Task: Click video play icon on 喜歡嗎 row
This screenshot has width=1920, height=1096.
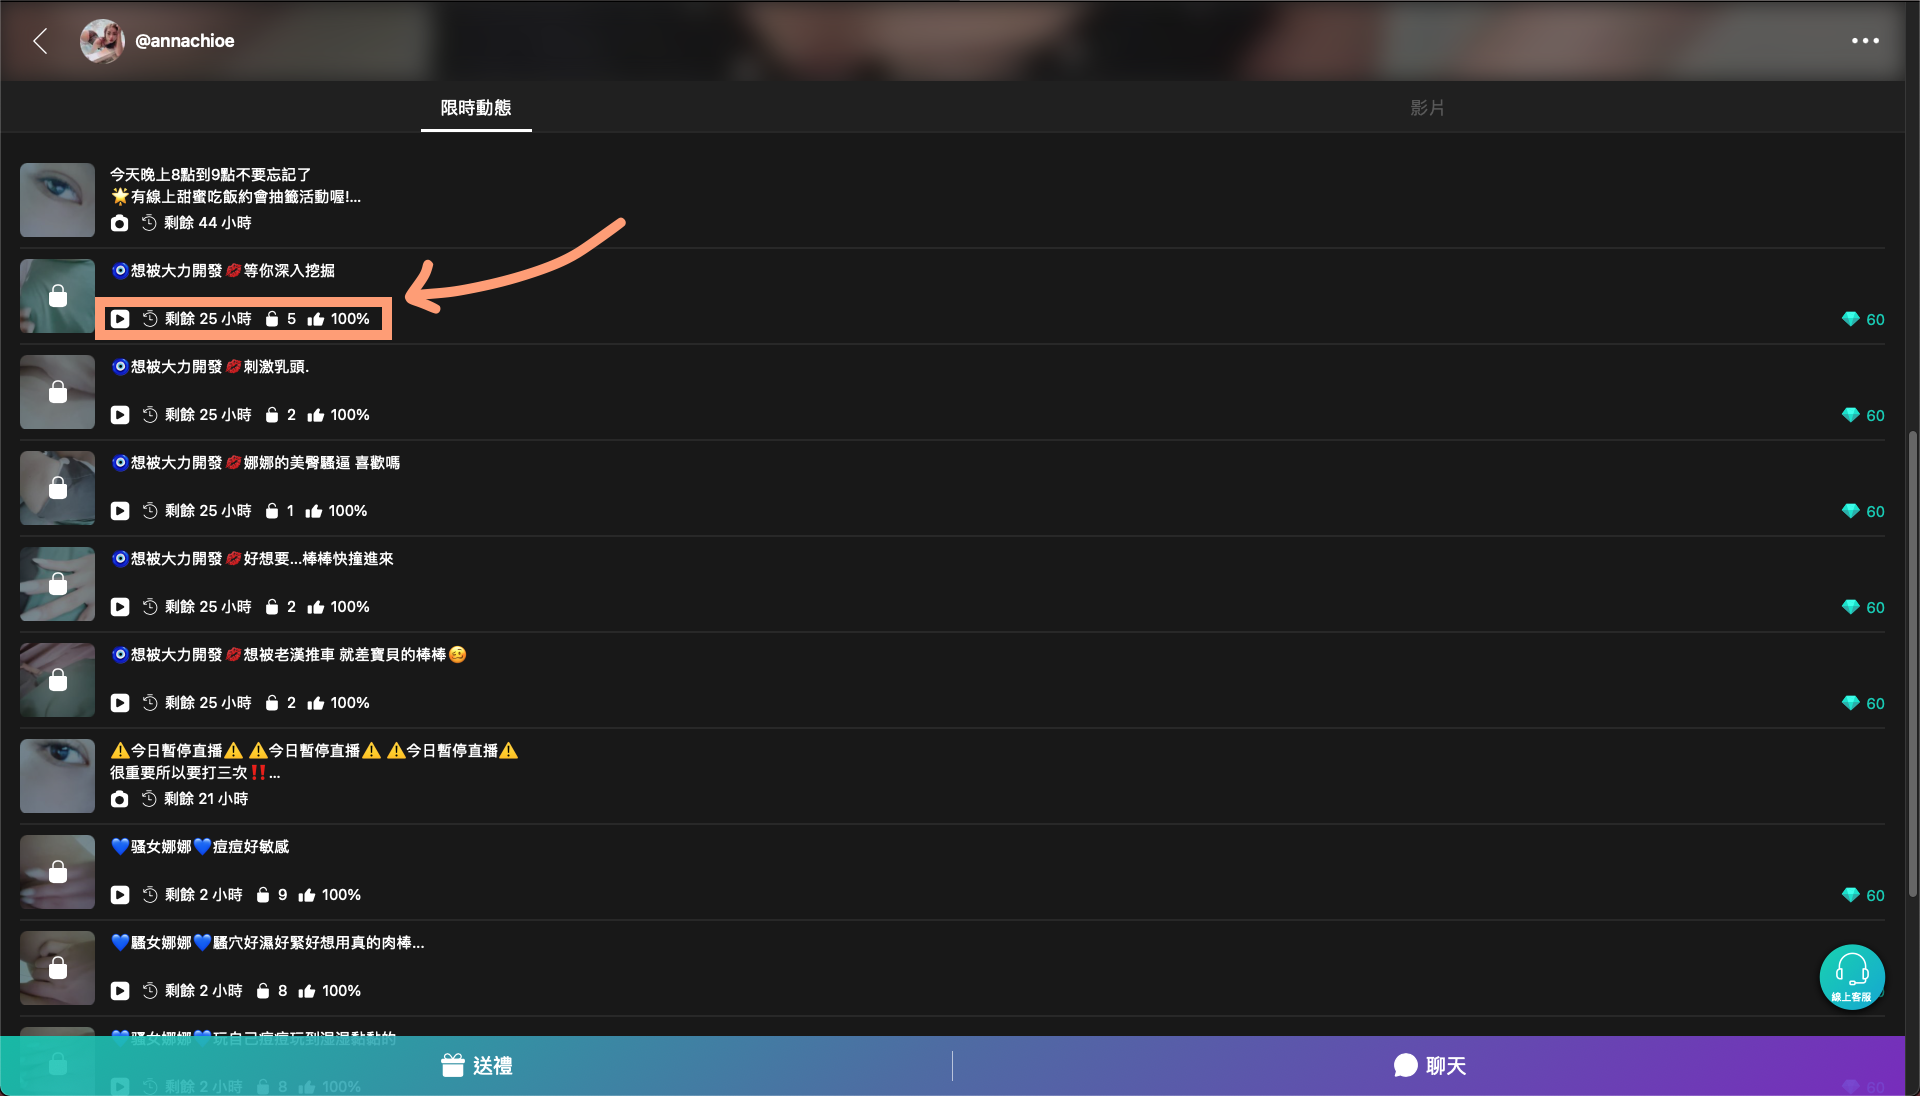Action: pos(120,511)
